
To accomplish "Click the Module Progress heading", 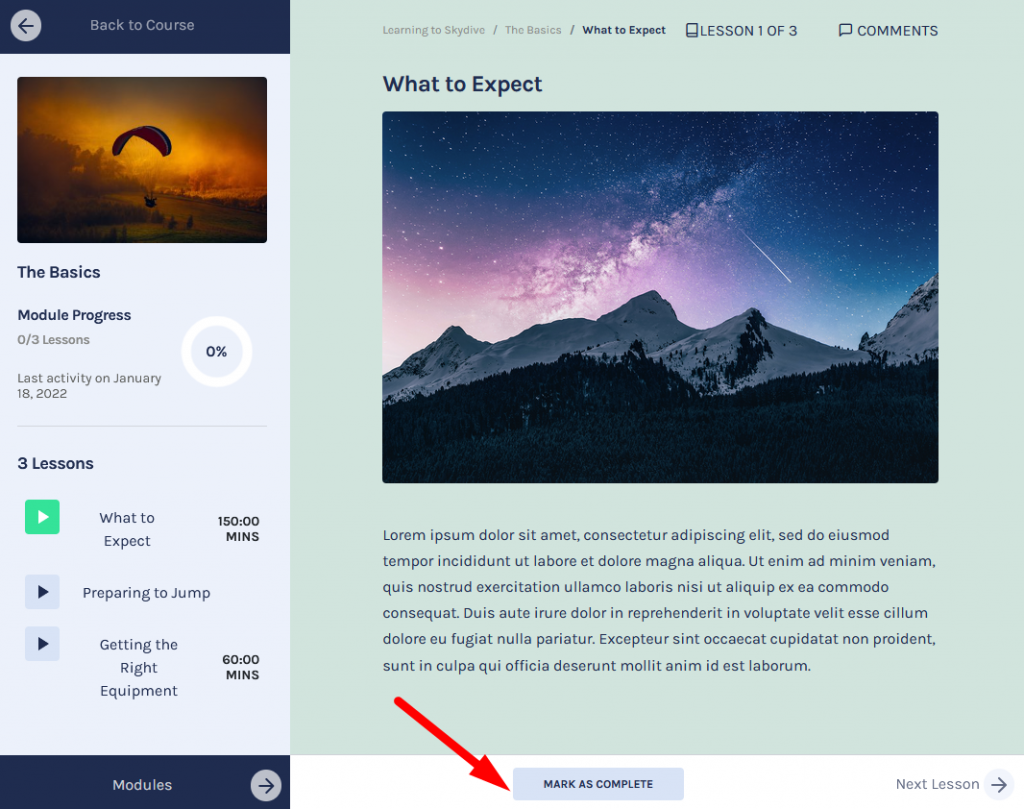I will [74, 315].
